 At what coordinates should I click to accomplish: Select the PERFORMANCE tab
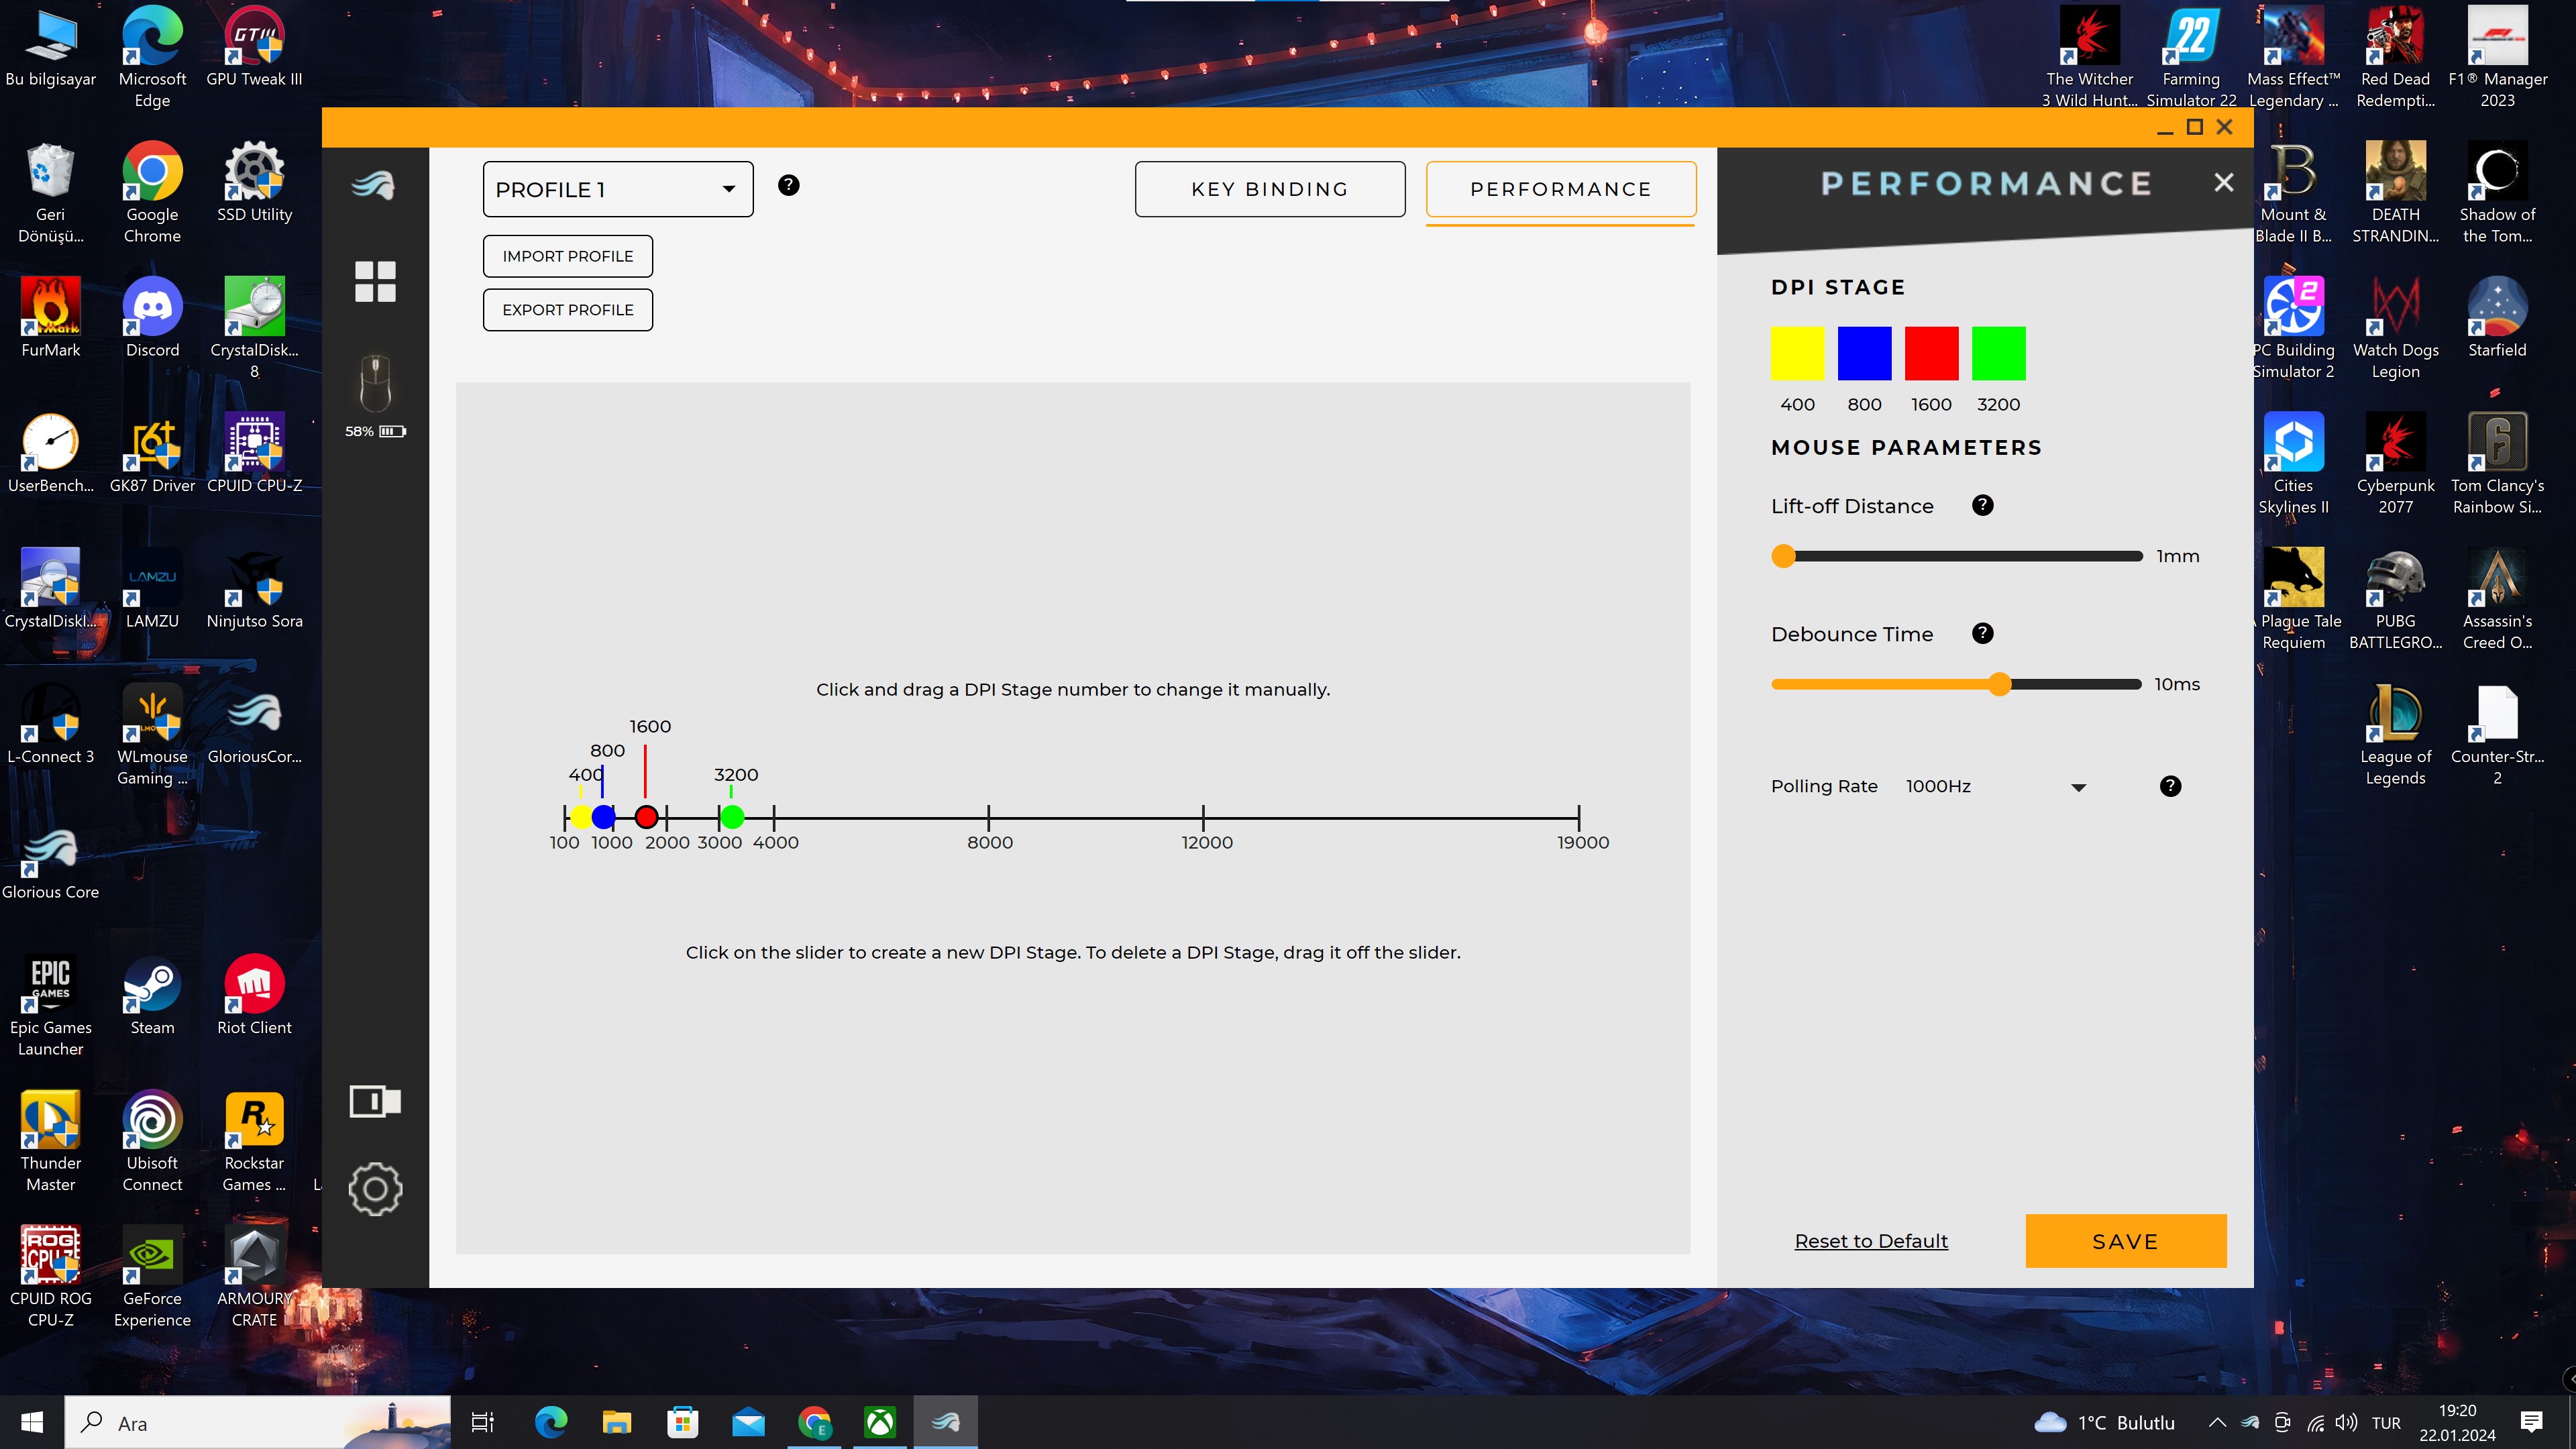(x=1560, y=189)
